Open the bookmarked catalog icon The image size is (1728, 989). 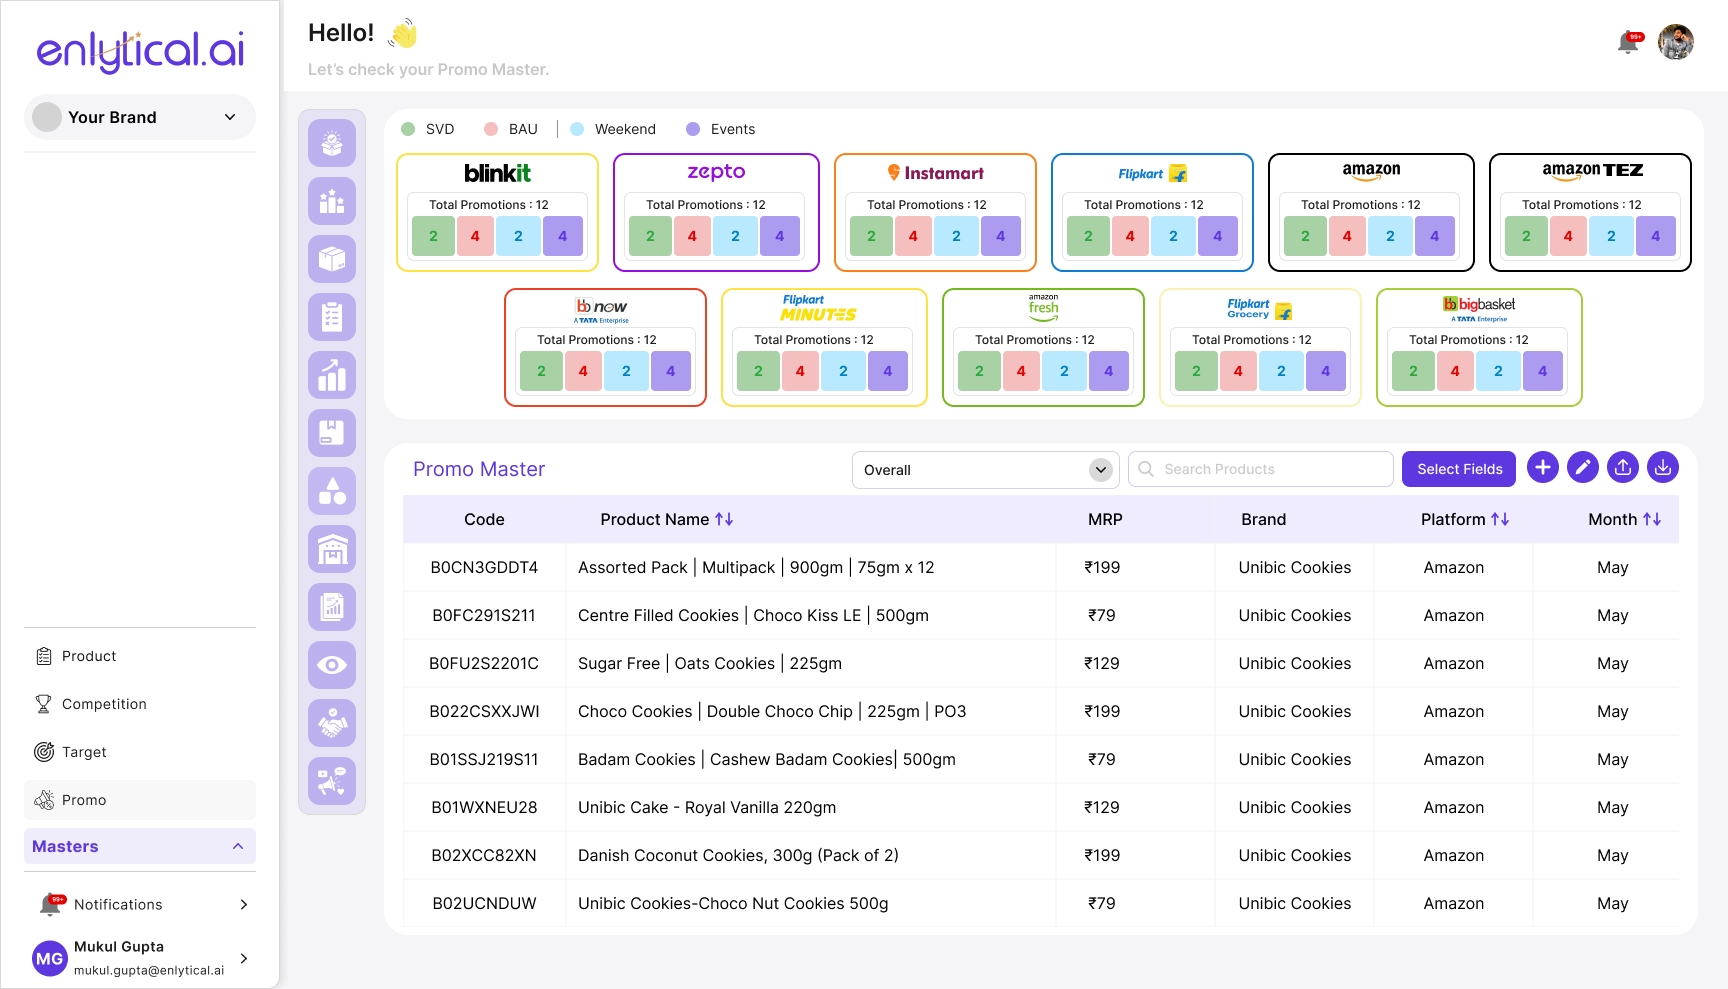pos(332,433)
